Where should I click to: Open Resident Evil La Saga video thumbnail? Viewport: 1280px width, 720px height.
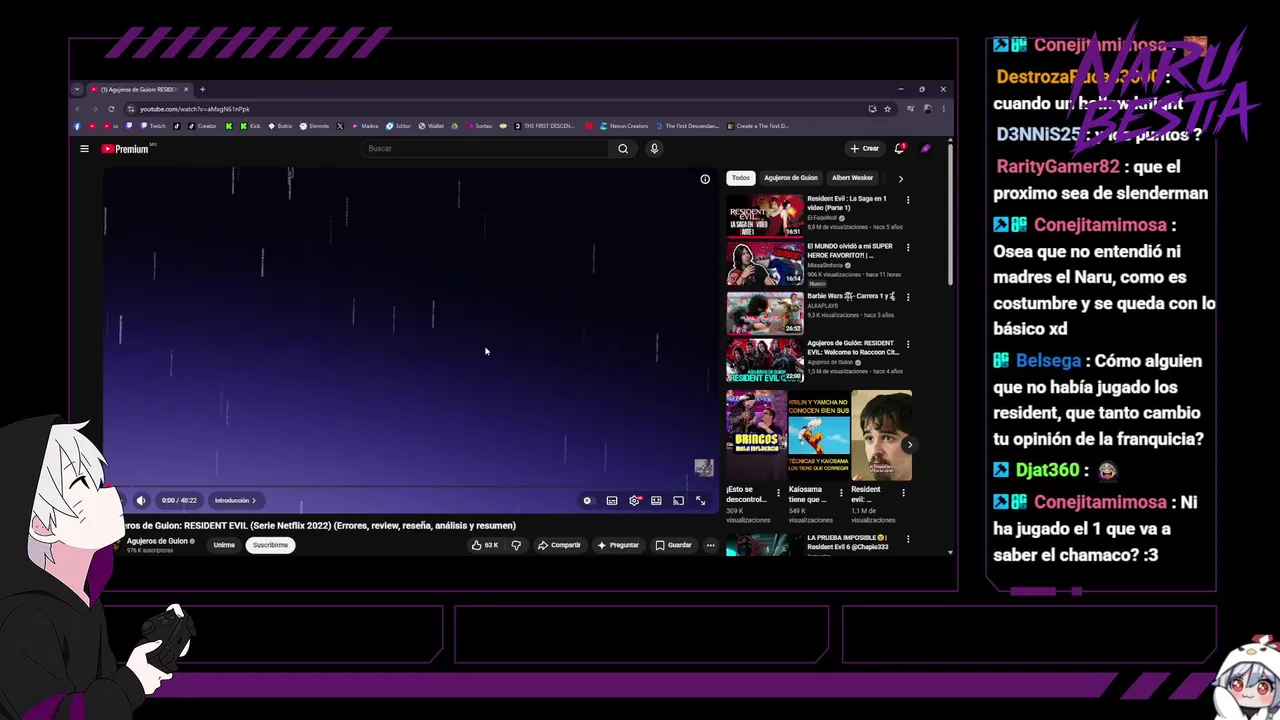[765, 215]
